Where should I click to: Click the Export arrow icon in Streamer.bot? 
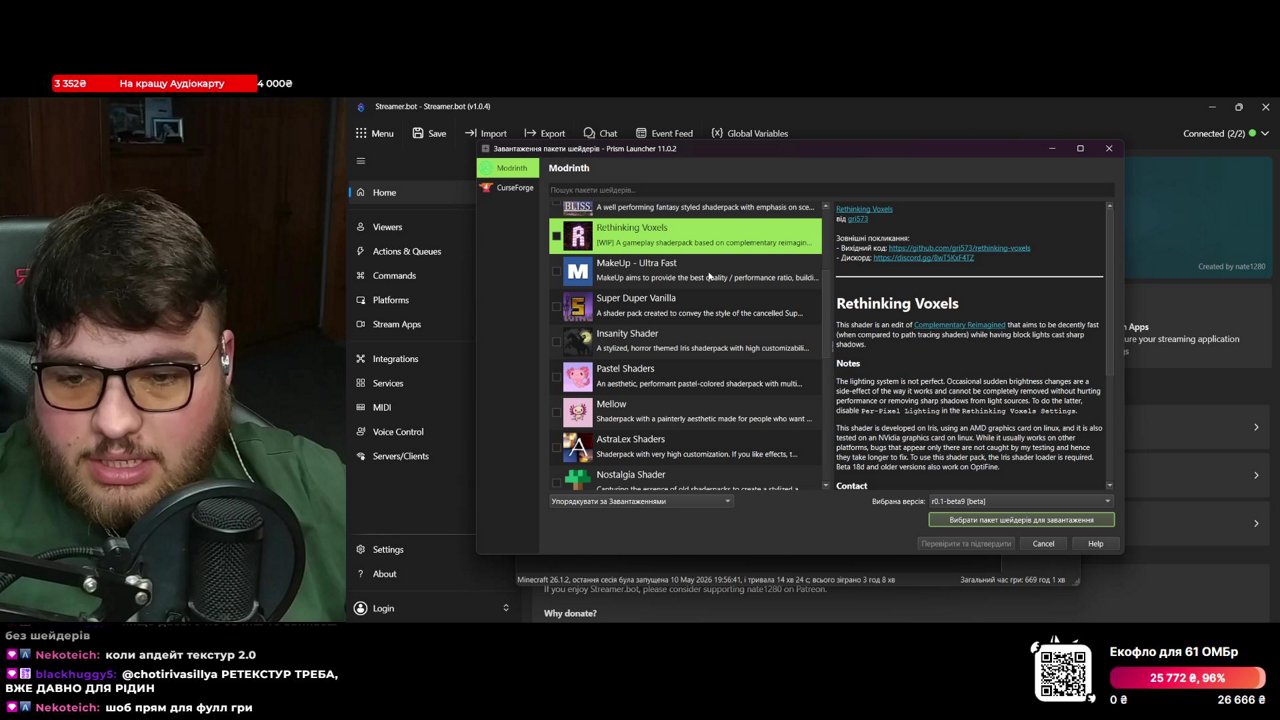(x=529, y=133)
